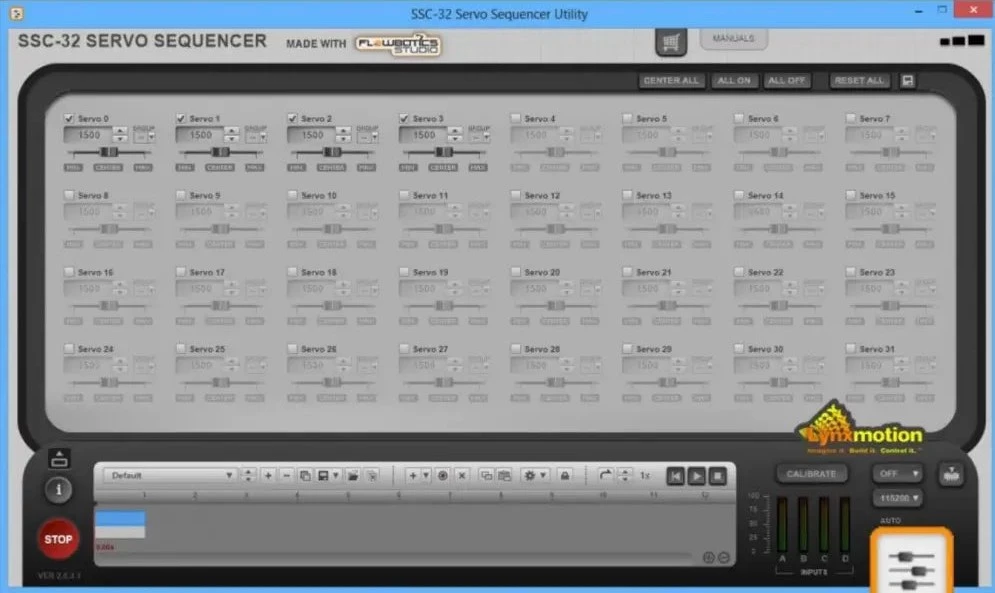The image size is (995, 593).
Task: Increase the Servo 1 value with the up stepper
Action: click(x=232, y=131)
